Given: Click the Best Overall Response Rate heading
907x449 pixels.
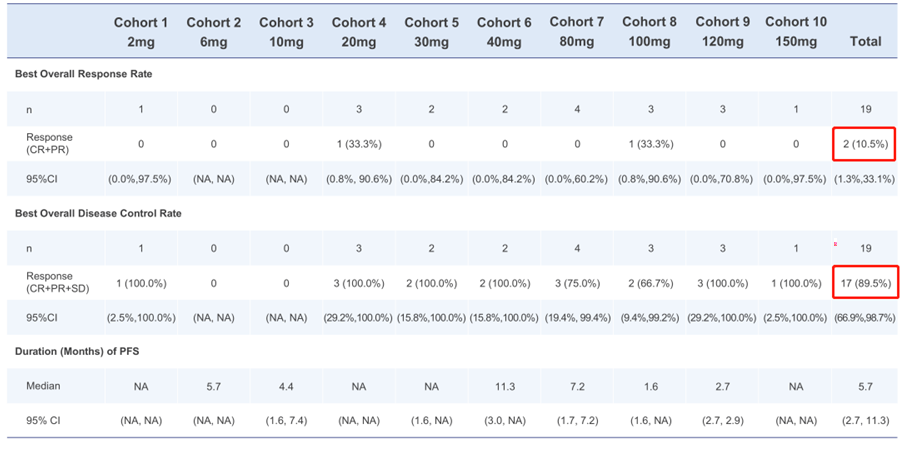Looking at the screenshot, I should (83, 74).
